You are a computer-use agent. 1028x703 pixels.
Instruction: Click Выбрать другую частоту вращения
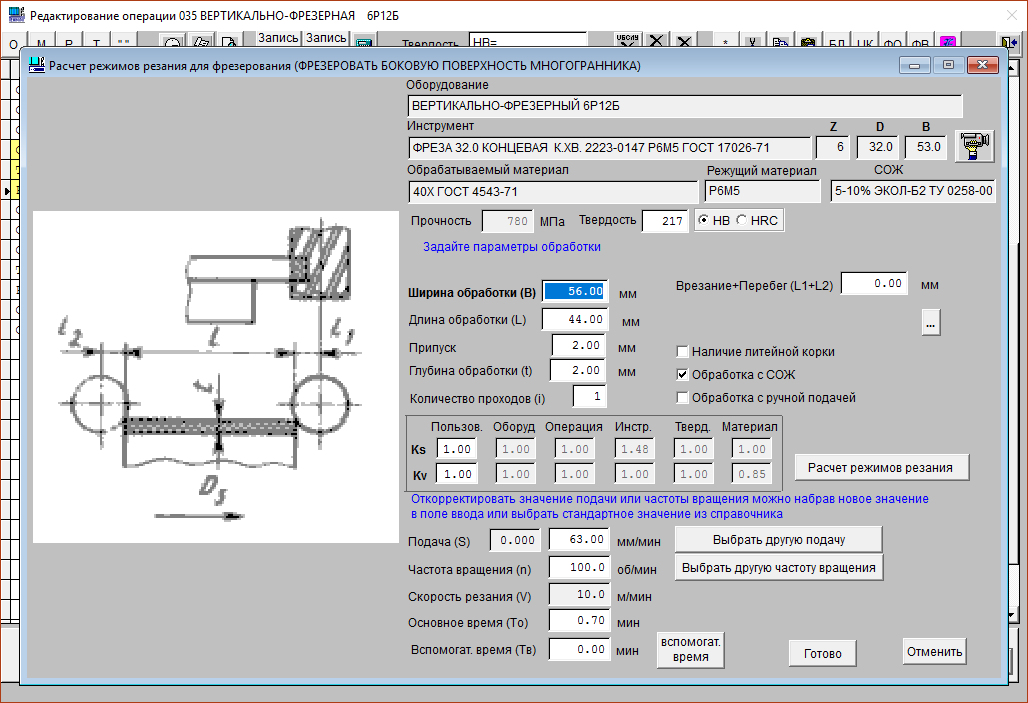[779, 568]
